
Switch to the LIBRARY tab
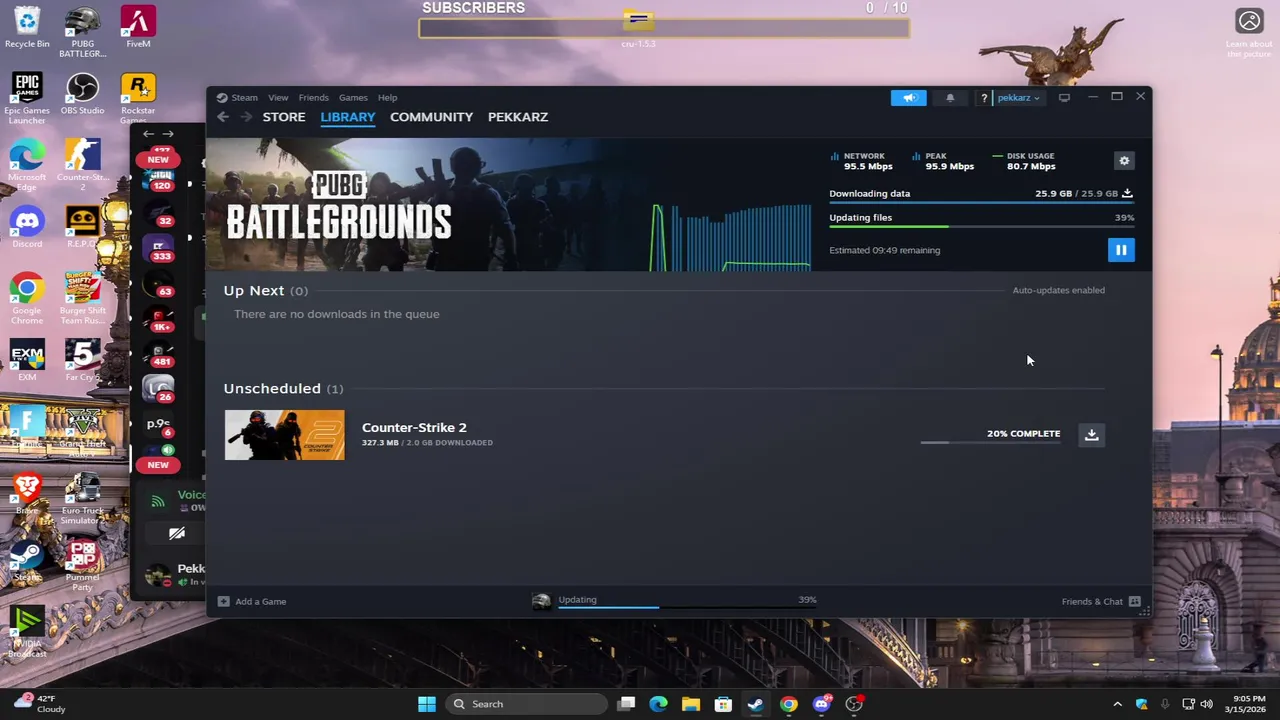click(348, 117)
